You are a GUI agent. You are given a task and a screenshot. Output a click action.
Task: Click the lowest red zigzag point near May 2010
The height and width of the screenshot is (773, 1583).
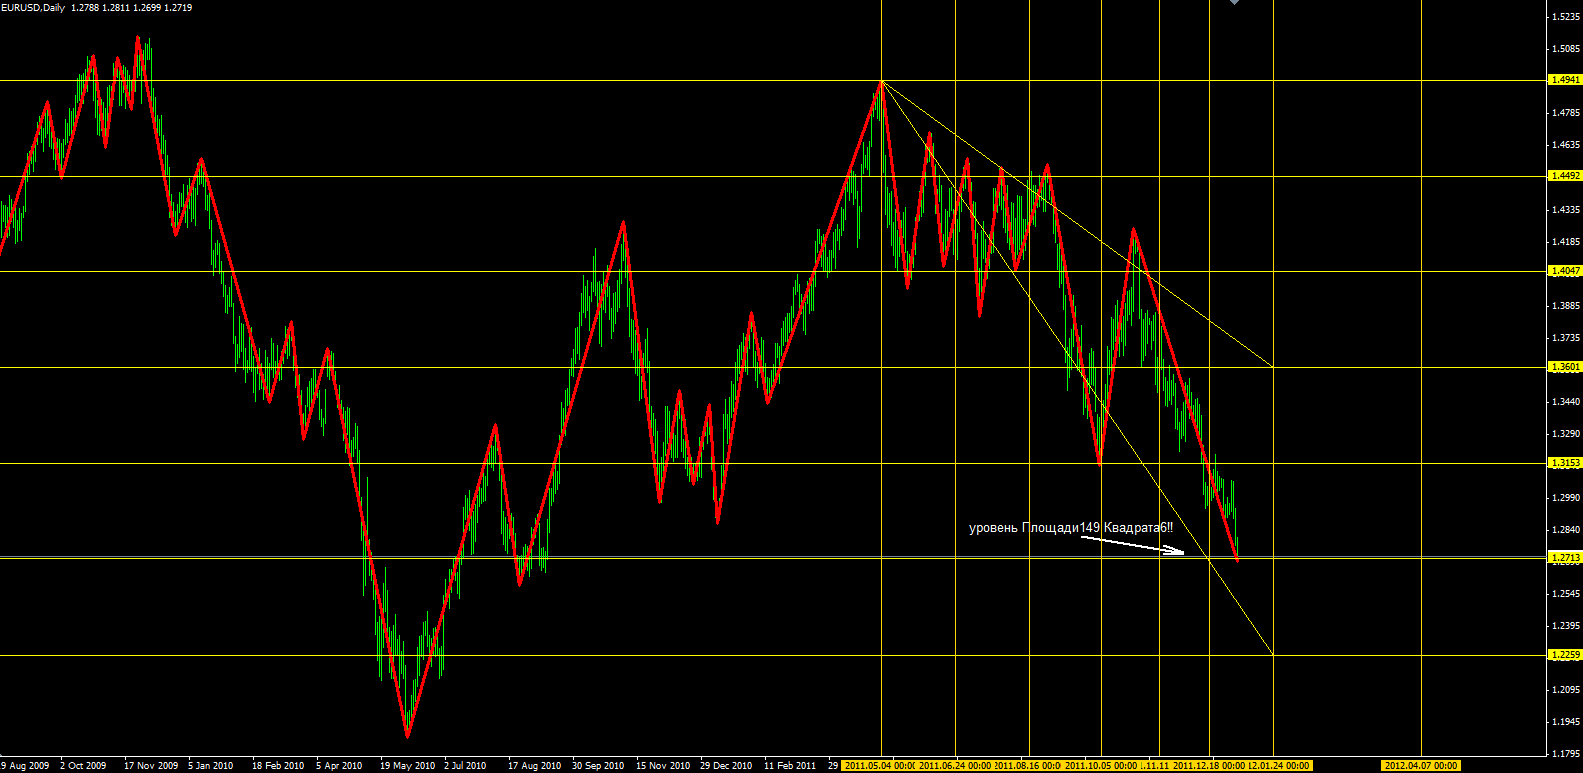pos(407,736)
